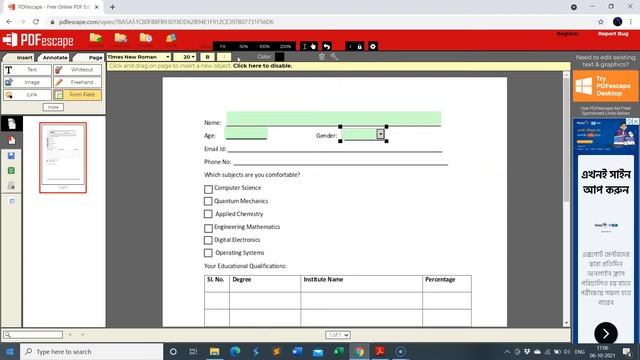Open the Gender dropdown arrow on form
This screenshot has width=640, height=360.
380,134
